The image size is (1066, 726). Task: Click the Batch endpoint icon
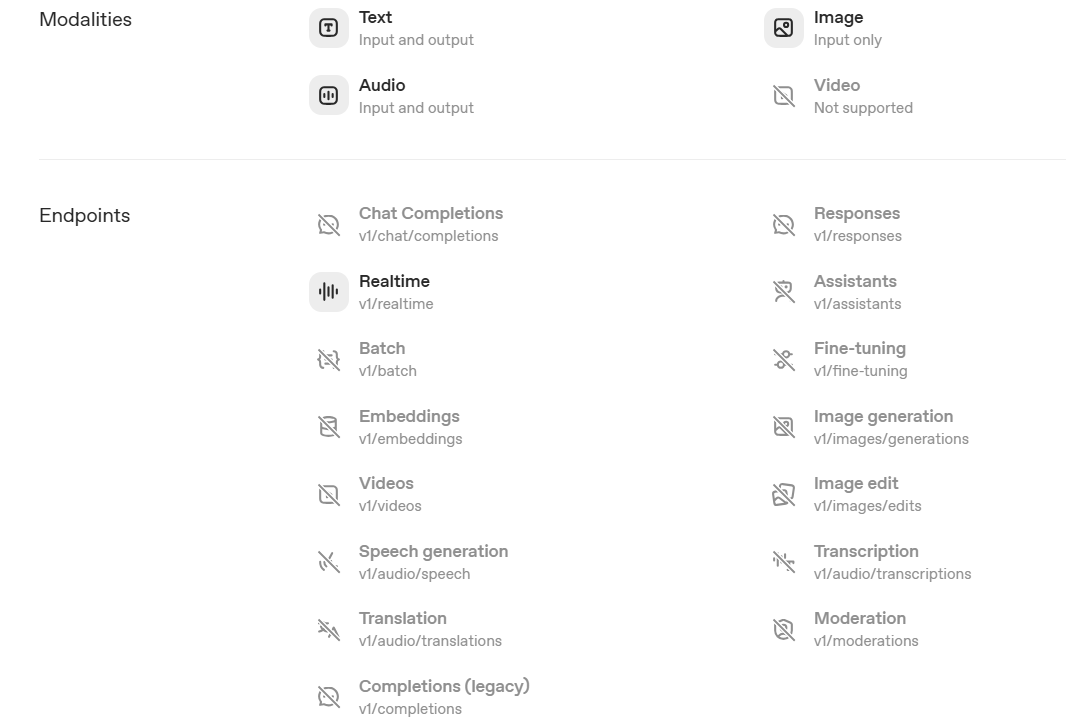(328, 359)
